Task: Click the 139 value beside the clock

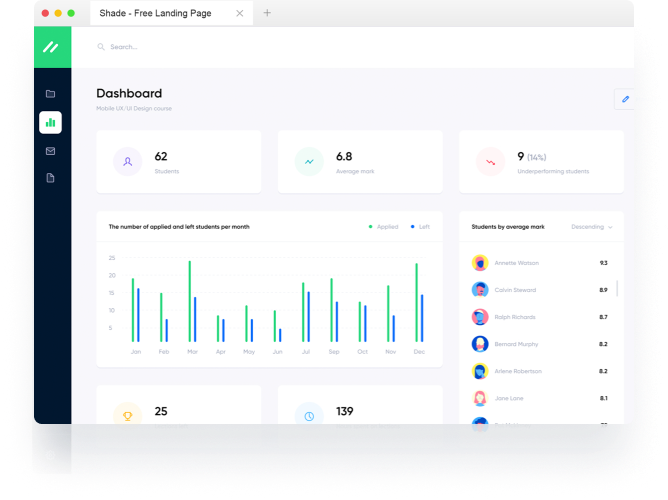Action: pyautogui.click(x=345, y=411)
